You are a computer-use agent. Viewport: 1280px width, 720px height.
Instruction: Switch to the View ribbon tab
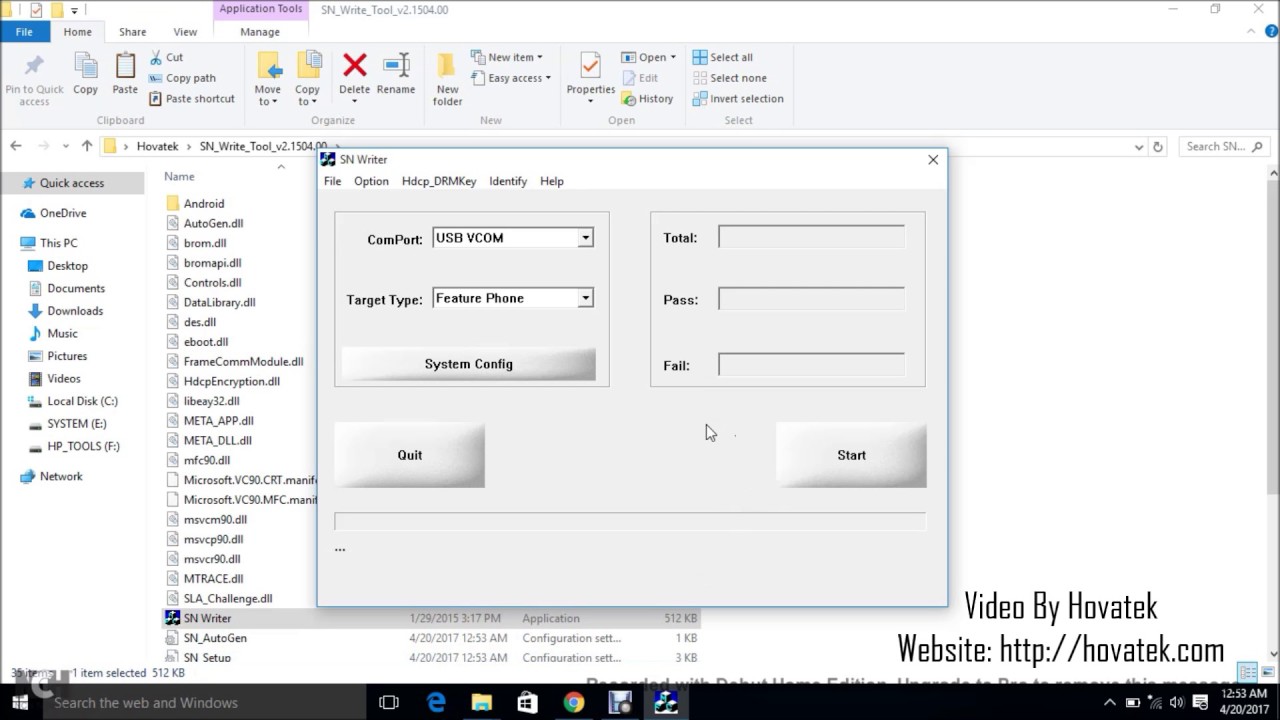point(185,32)
